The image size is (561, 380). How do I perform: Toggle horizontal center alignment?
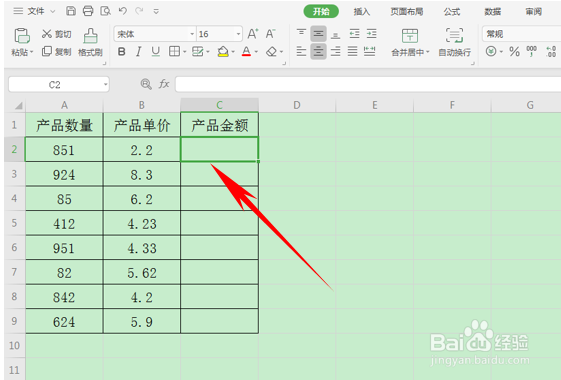click(318, 52)
